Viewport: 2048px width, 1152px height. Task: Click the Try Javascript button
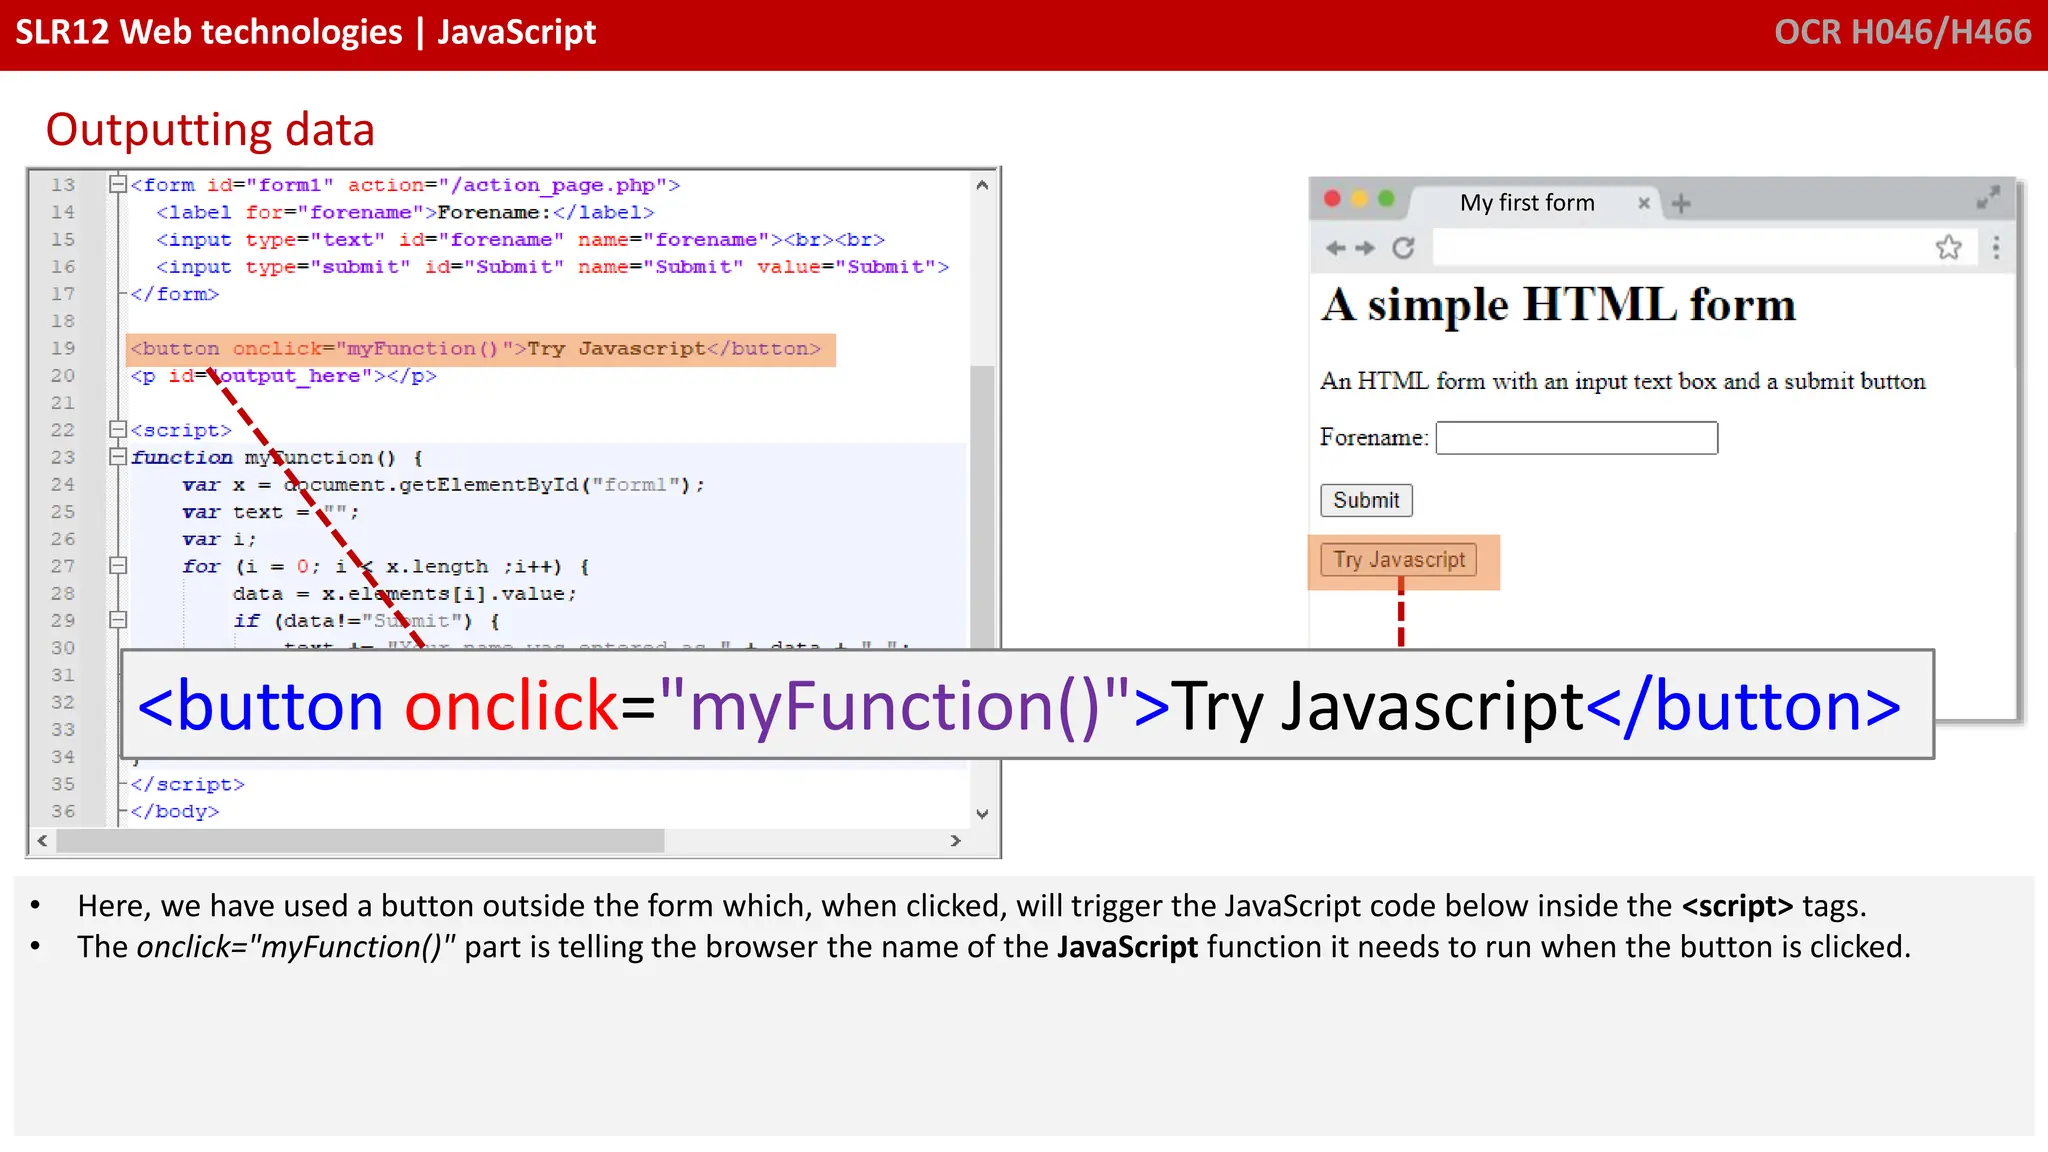(1399, 560)
